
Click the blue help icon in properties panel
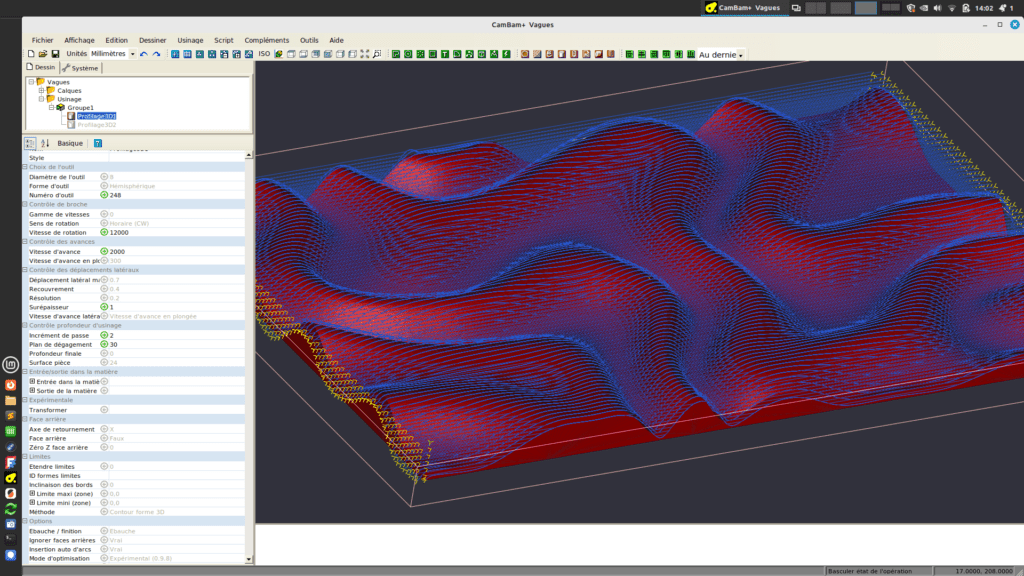(98, 144)
